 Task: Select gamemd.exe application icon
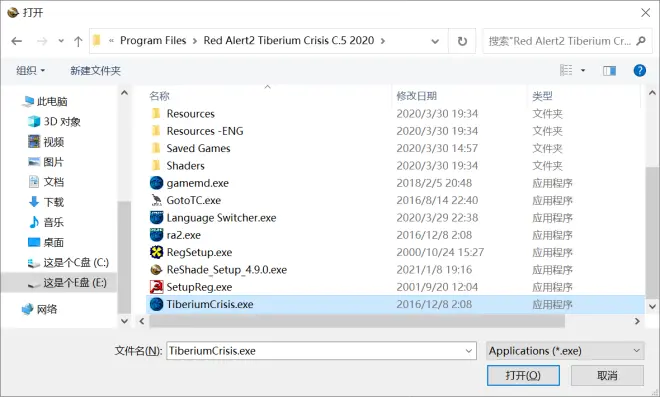point(157,183)
